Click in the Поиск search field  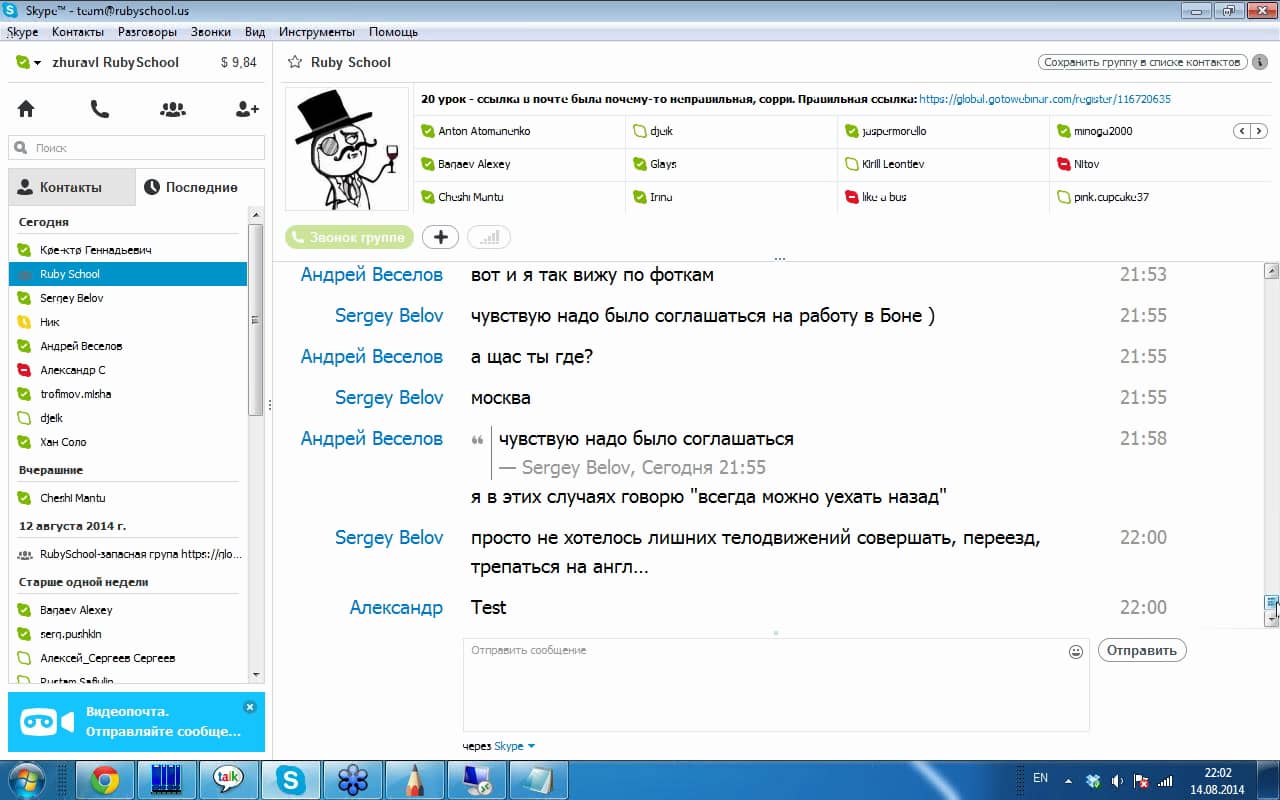pyautogui.click(x=137, y=148)
